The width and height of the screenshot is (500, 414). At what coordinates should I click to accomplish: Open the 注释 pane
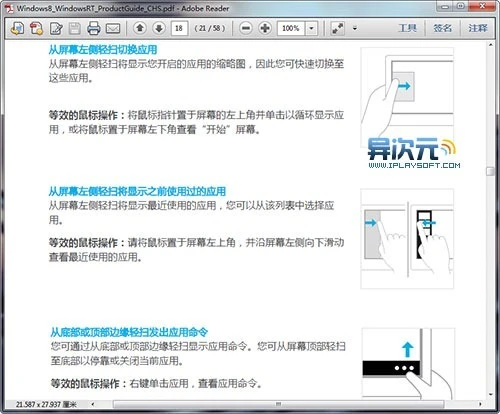tap(478, 28)
